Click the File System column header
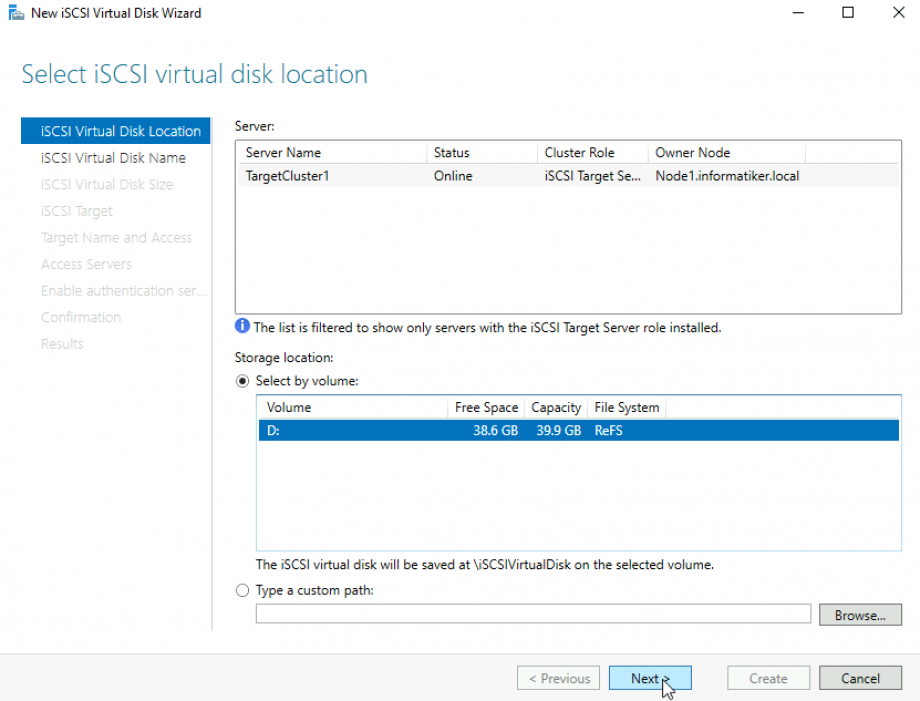 click(626, 407)
